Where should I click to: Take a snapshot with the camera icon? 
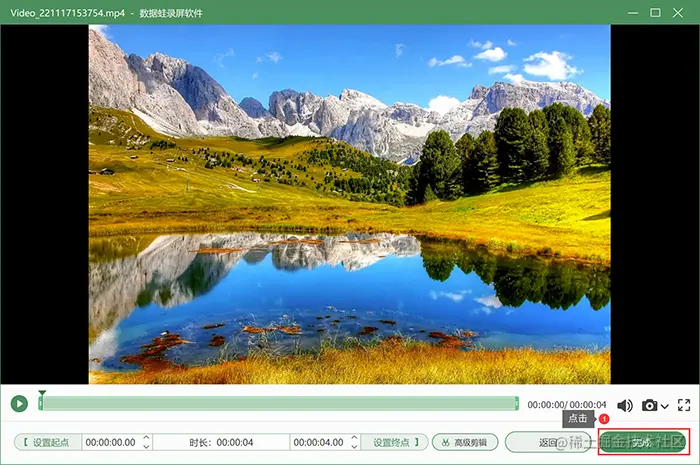[650, 405]
